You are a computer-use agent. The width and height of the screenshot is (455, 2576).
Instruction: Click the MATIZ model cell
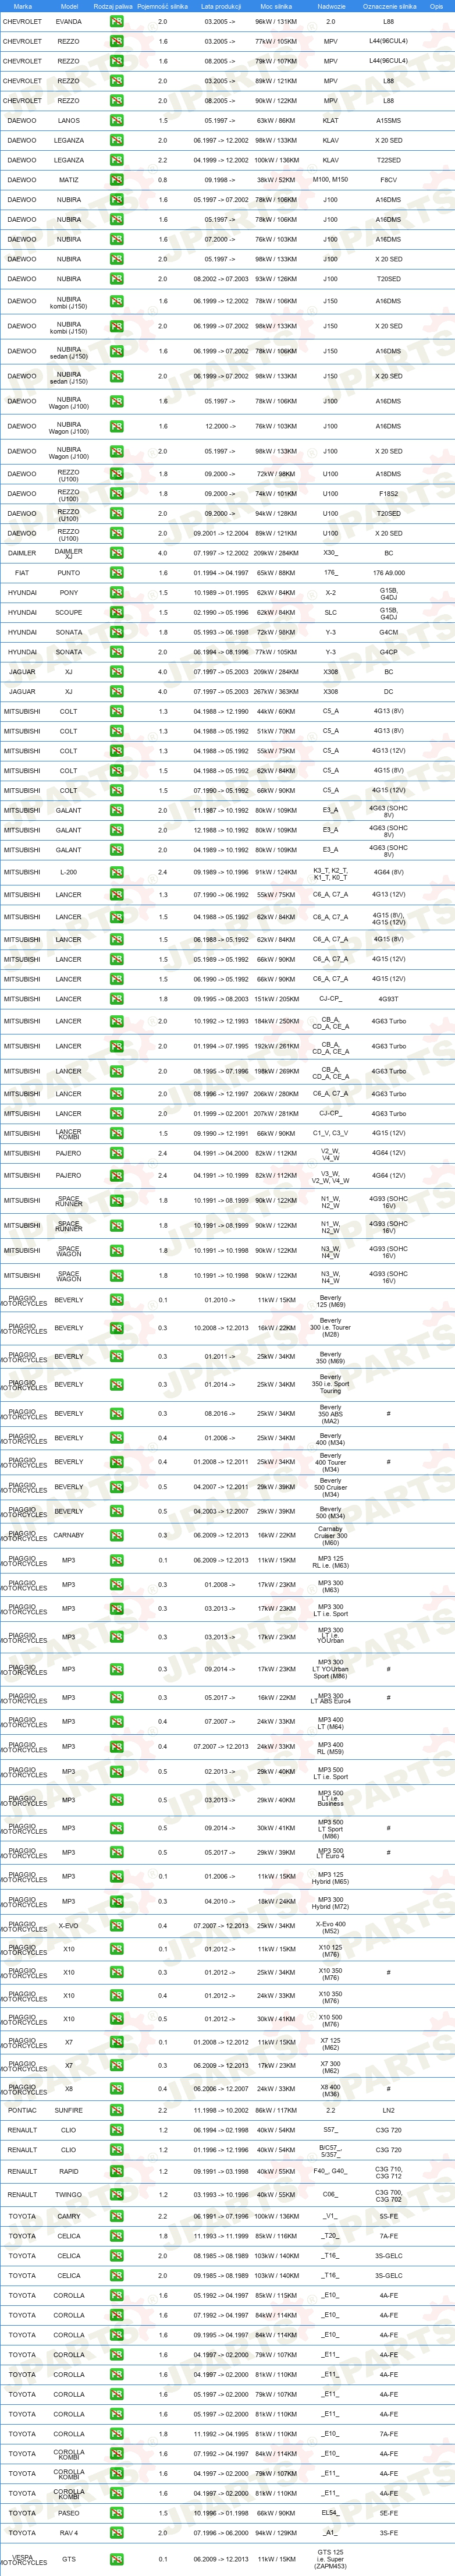69,180
